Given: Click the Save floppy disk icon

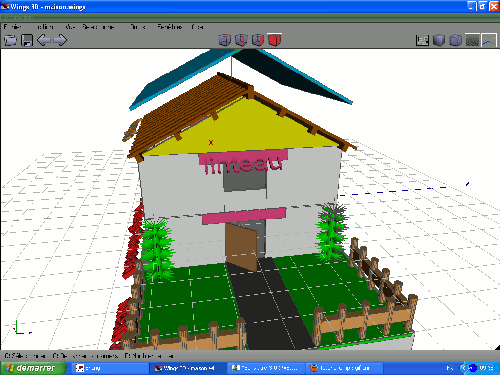Looking at the screenshot, I should click(x=27, y=40).
